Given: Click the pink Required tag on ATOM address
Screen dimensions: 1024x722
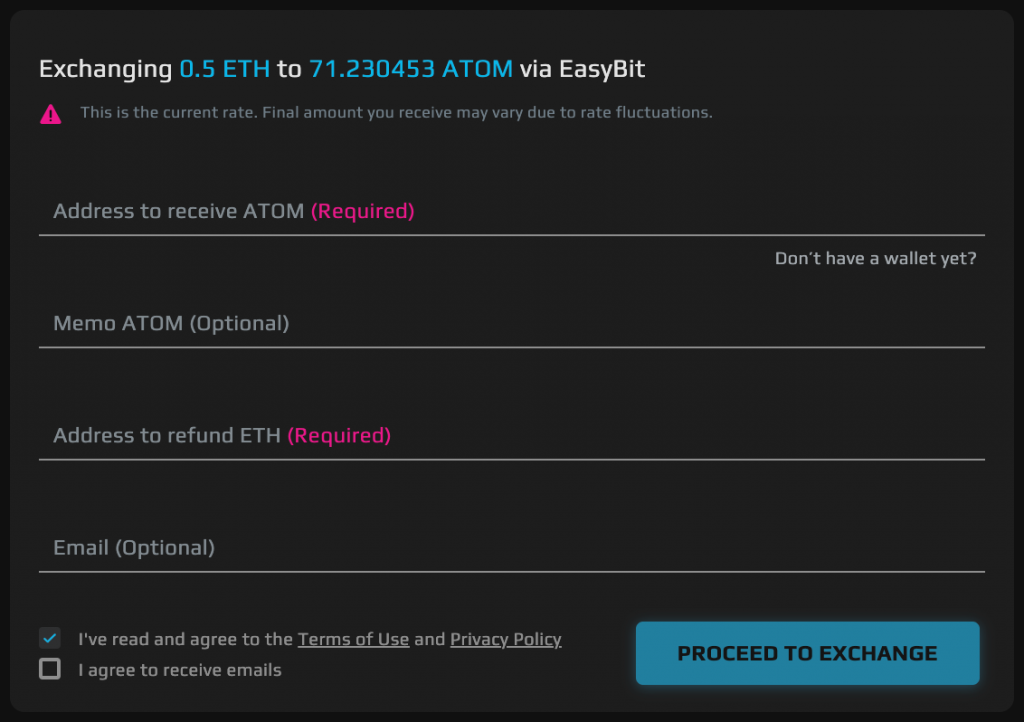Looking at the screenshot, I should 362,211.
